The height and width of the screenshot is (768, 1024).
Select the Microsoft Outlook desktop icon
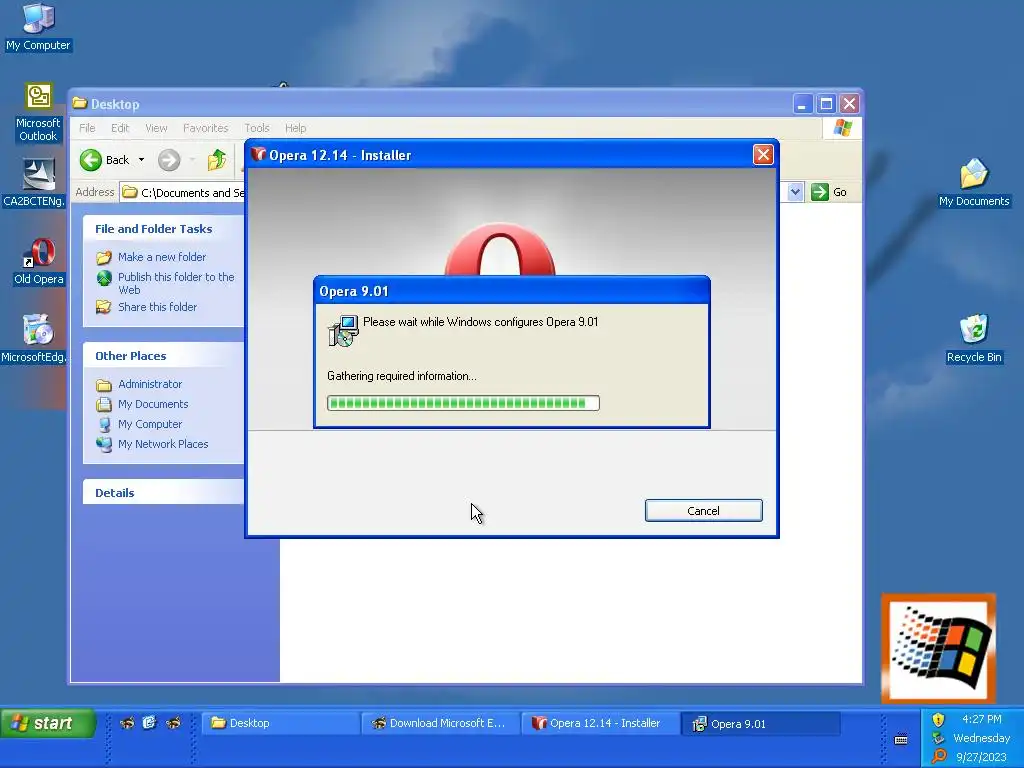pyautogui.click(x=38, y=112)
